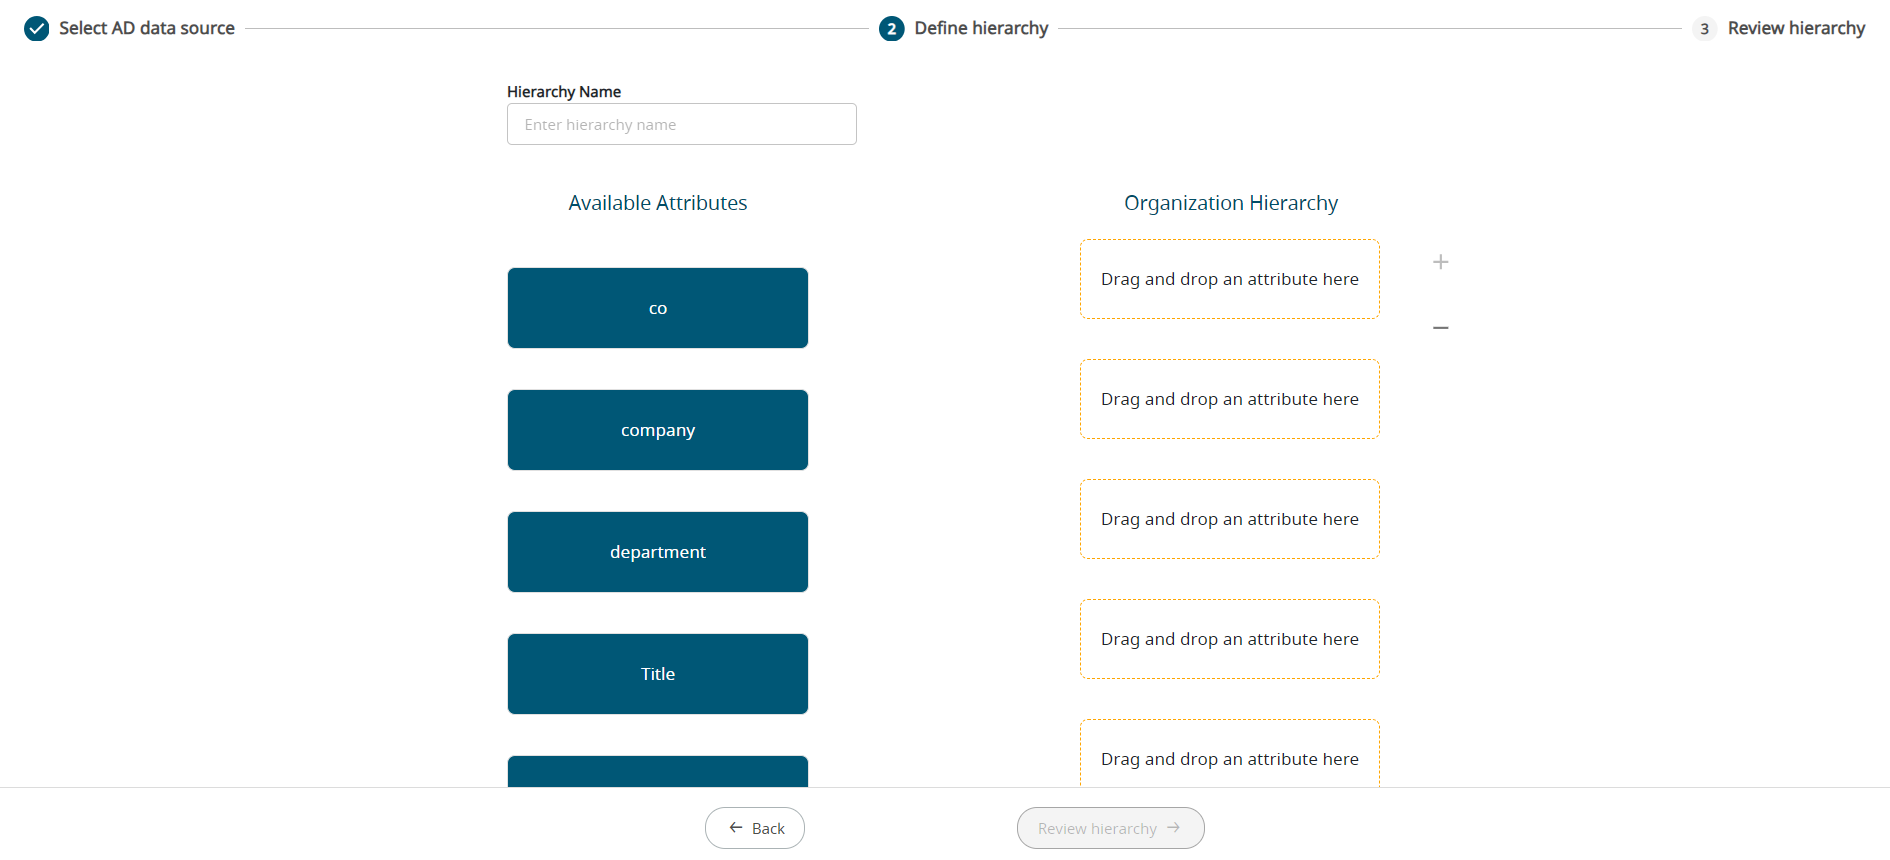Click the fifth hierarchy drop zone
This screenshot has width=1890, height=860.
pos(1229,757)
